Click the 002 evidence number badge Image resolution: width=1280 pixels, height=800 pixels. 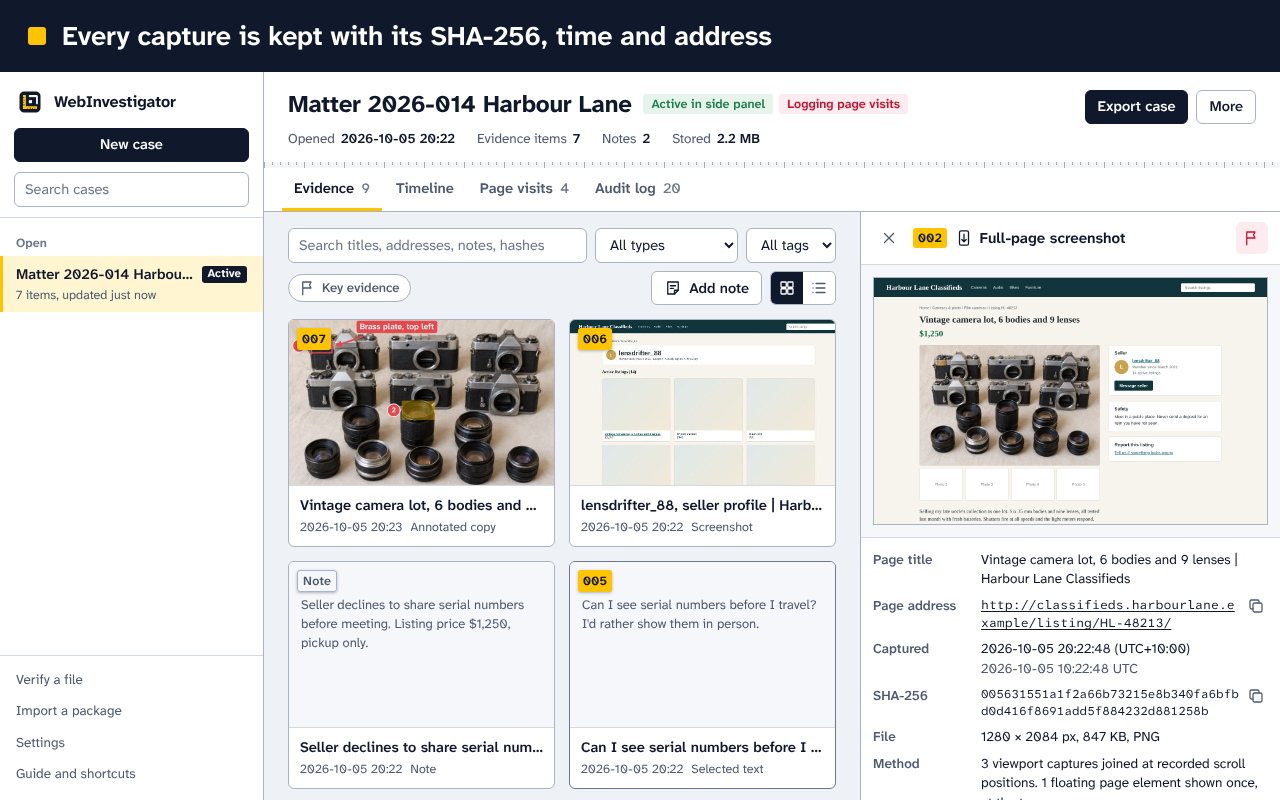tap(930, 238)
